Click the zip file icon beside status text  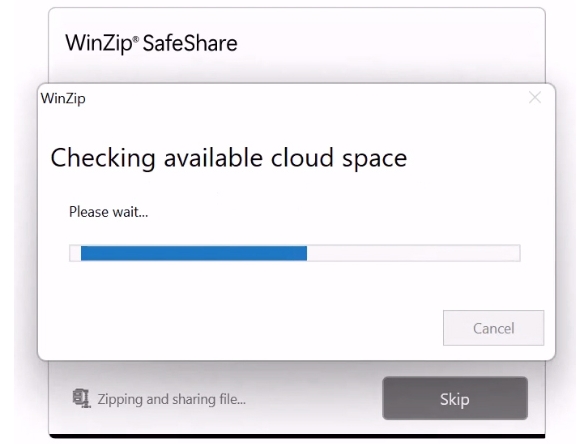81,398
